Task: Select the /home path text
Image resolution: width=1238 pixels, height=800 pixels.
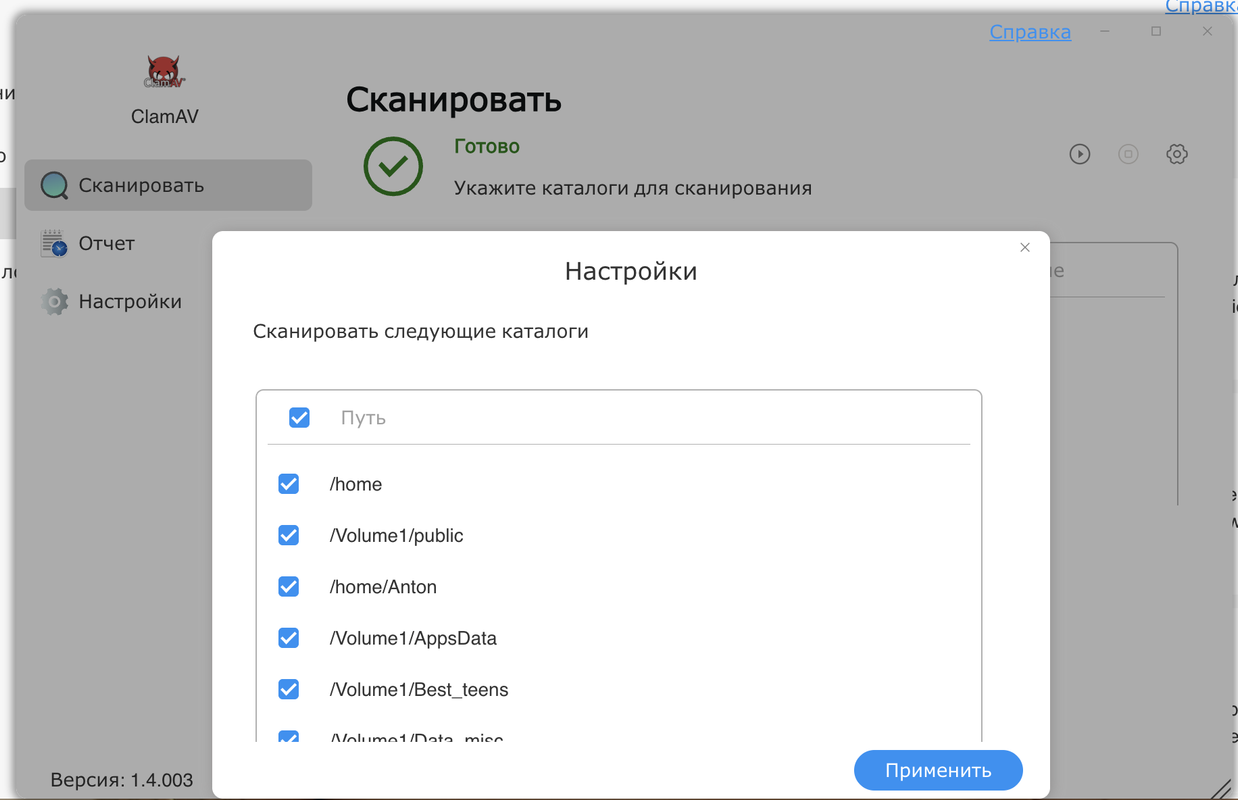Action: [356, 484]
